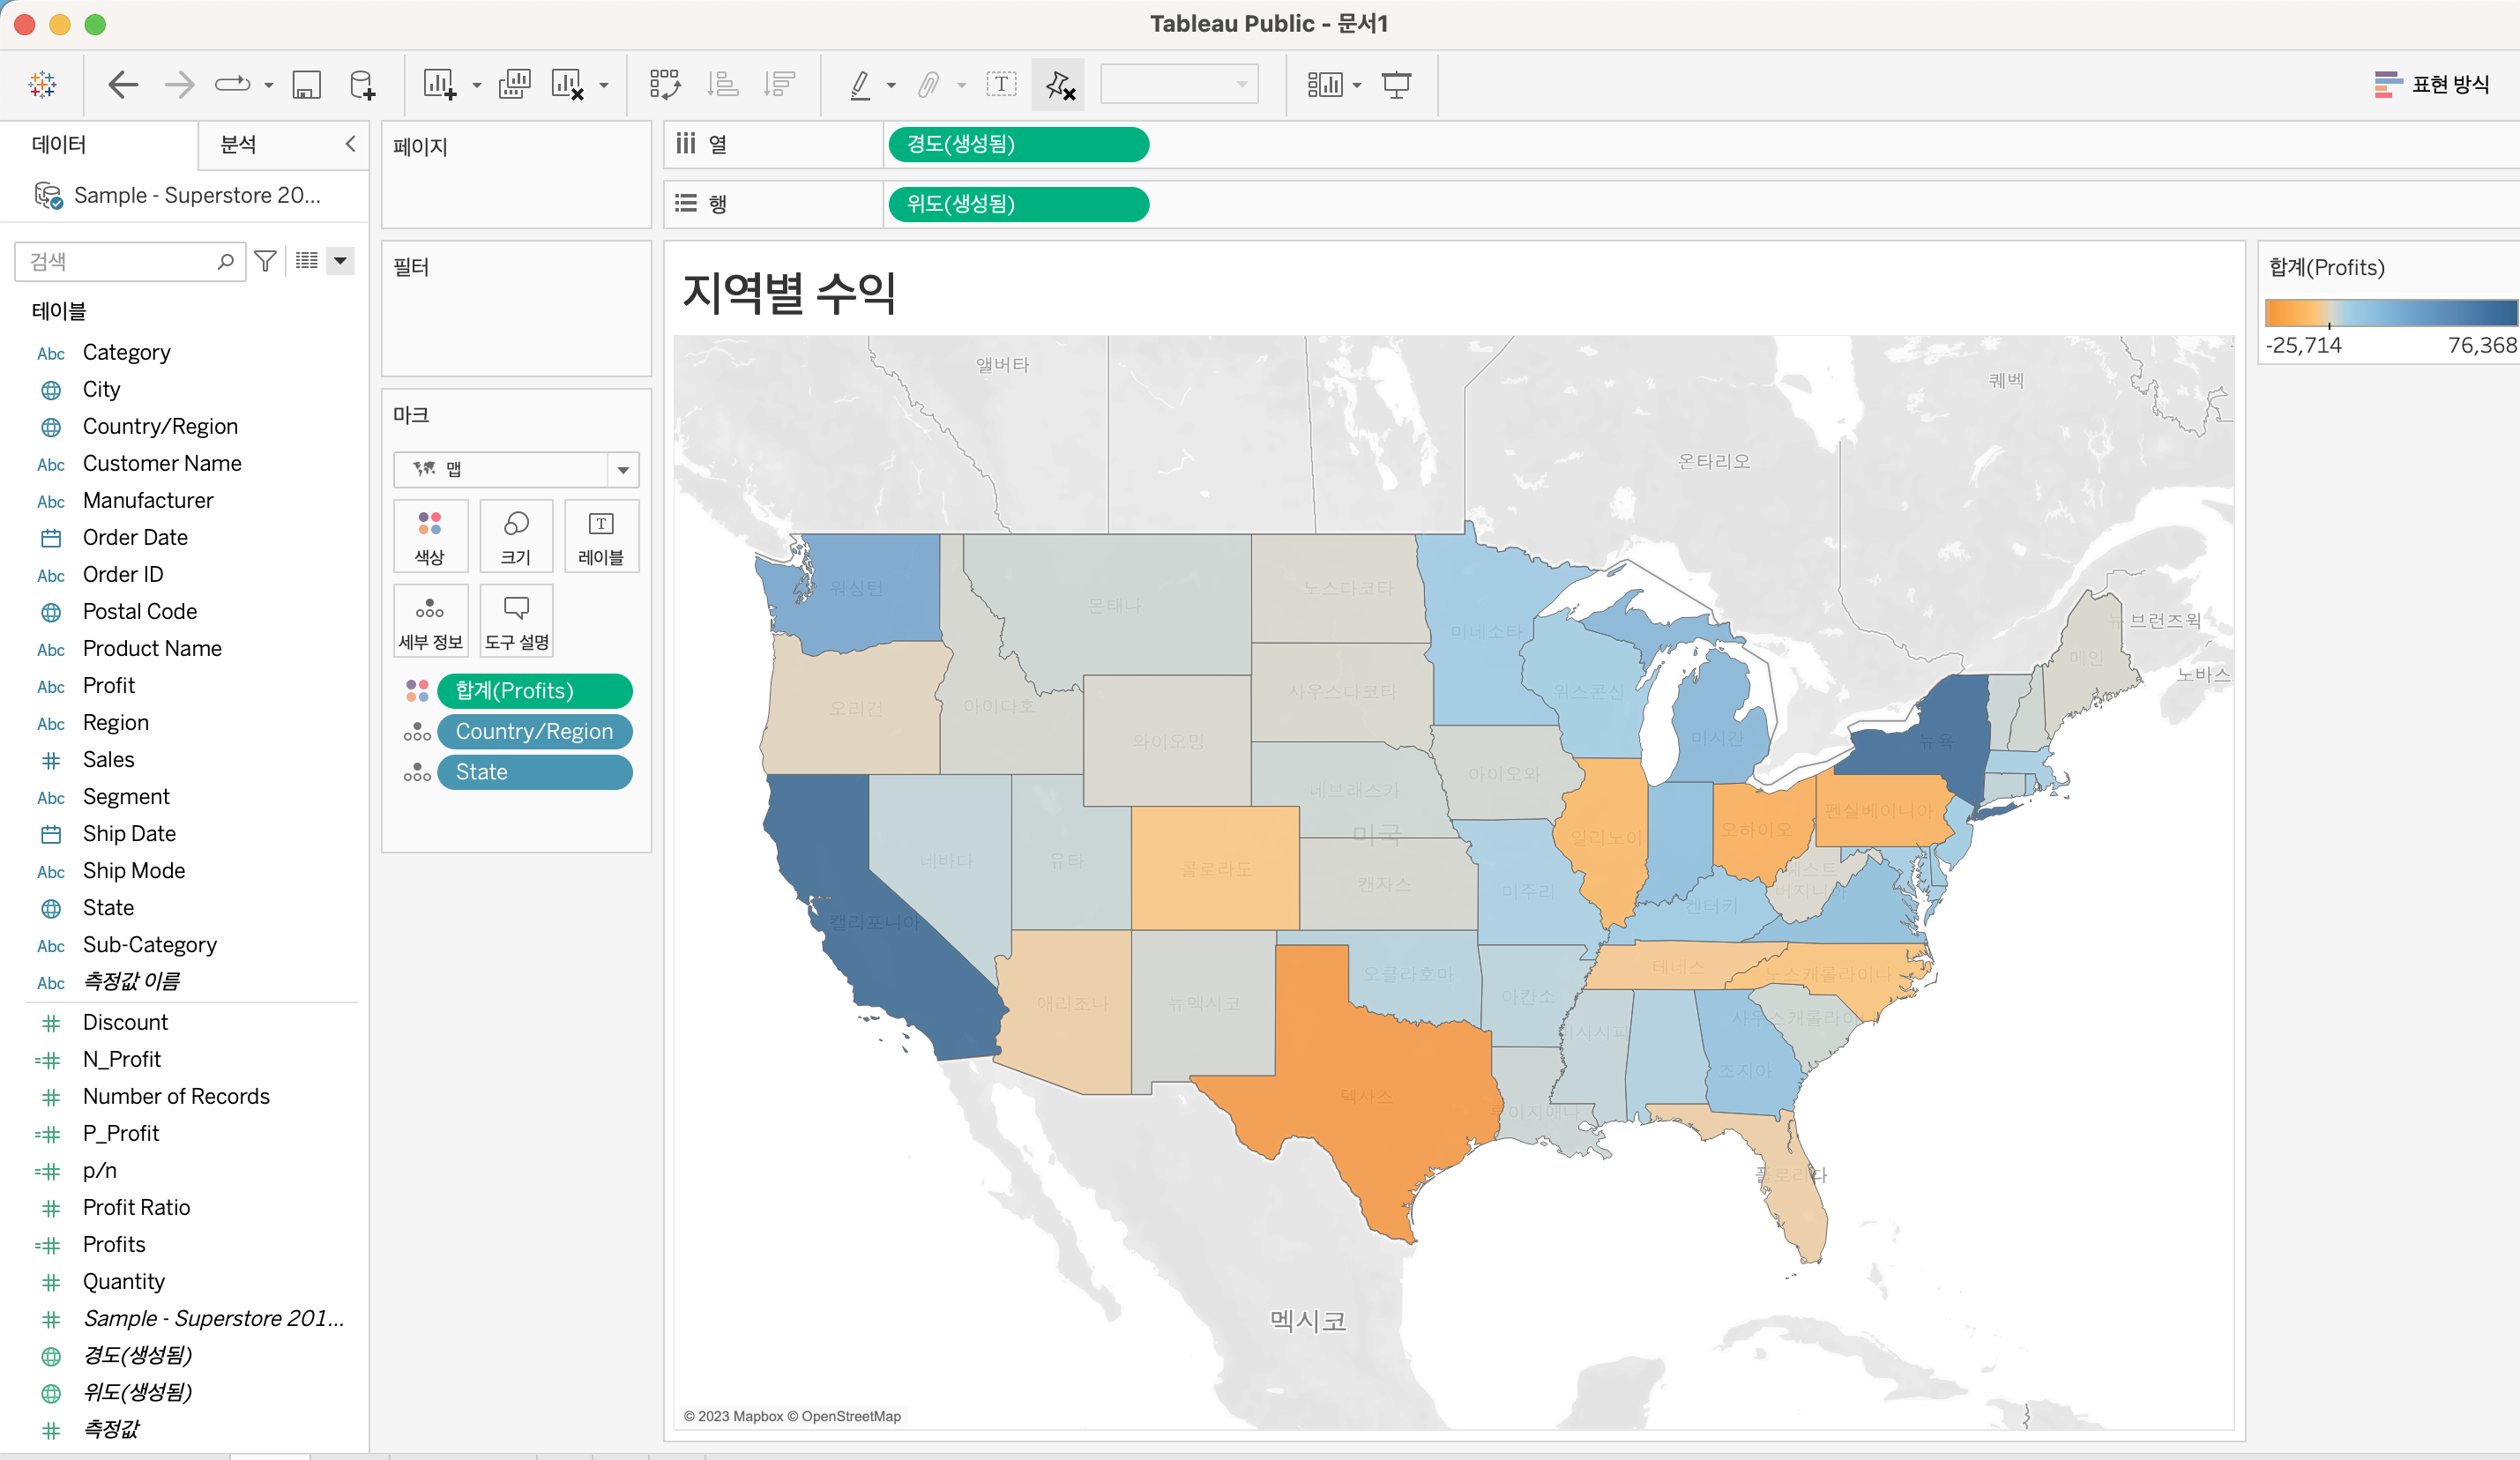Sort ascending toolbar icon
2520x1460 pixels.
(x=722, y=85)
